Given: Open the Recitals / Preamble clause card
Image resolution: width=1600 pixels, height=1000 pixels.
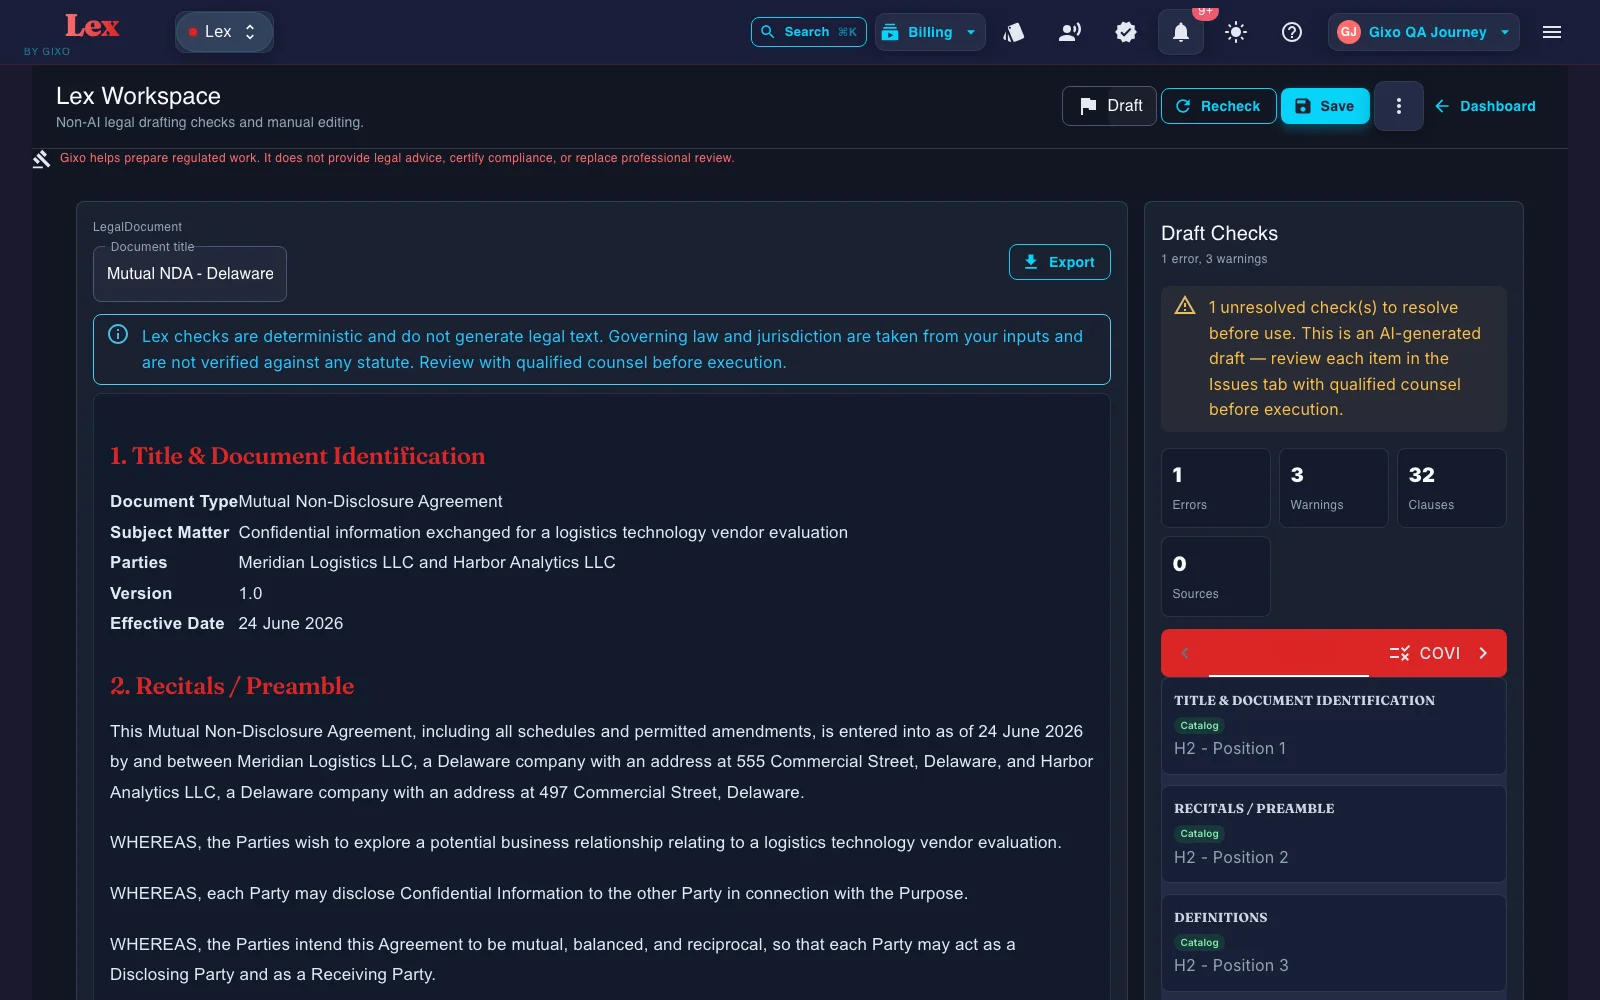Looking at the screenshot, I should pyautogui.click(x=1333, y=834).
